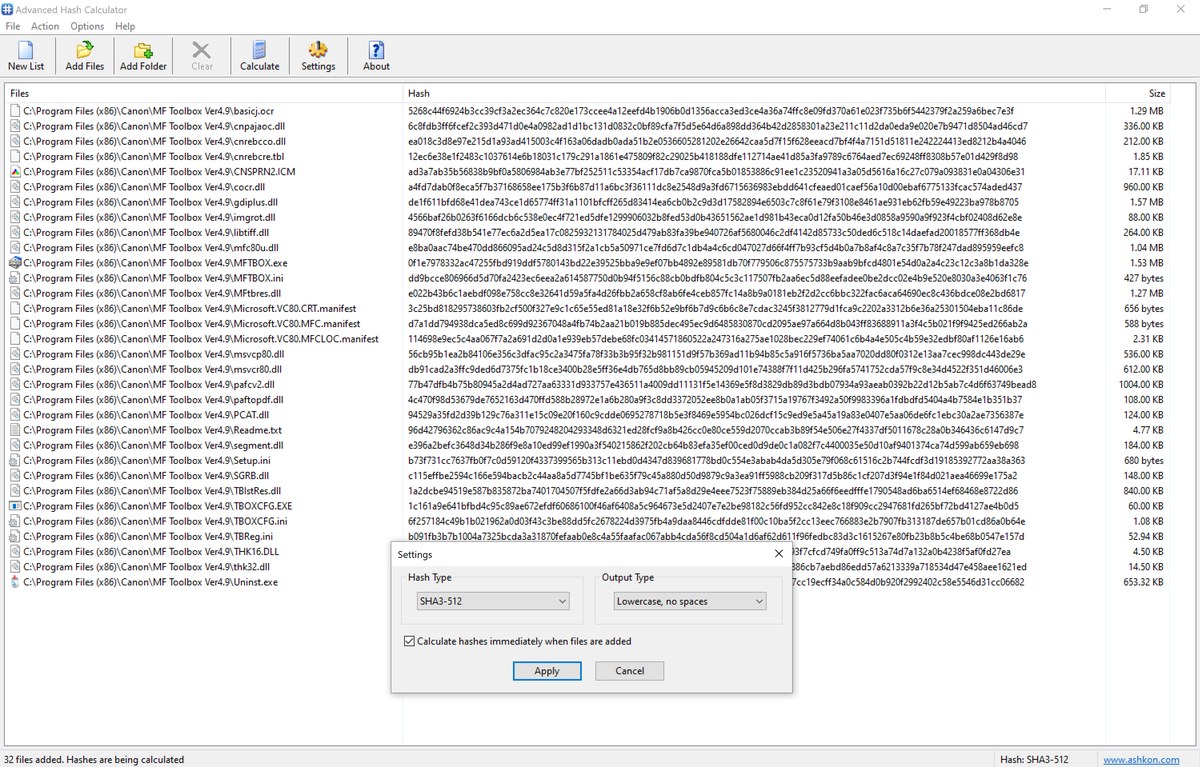Image resolution: width=1200 pixels, height=767 pixels.
Task: Sort by the Hash column header
Action: click(753, 93)
